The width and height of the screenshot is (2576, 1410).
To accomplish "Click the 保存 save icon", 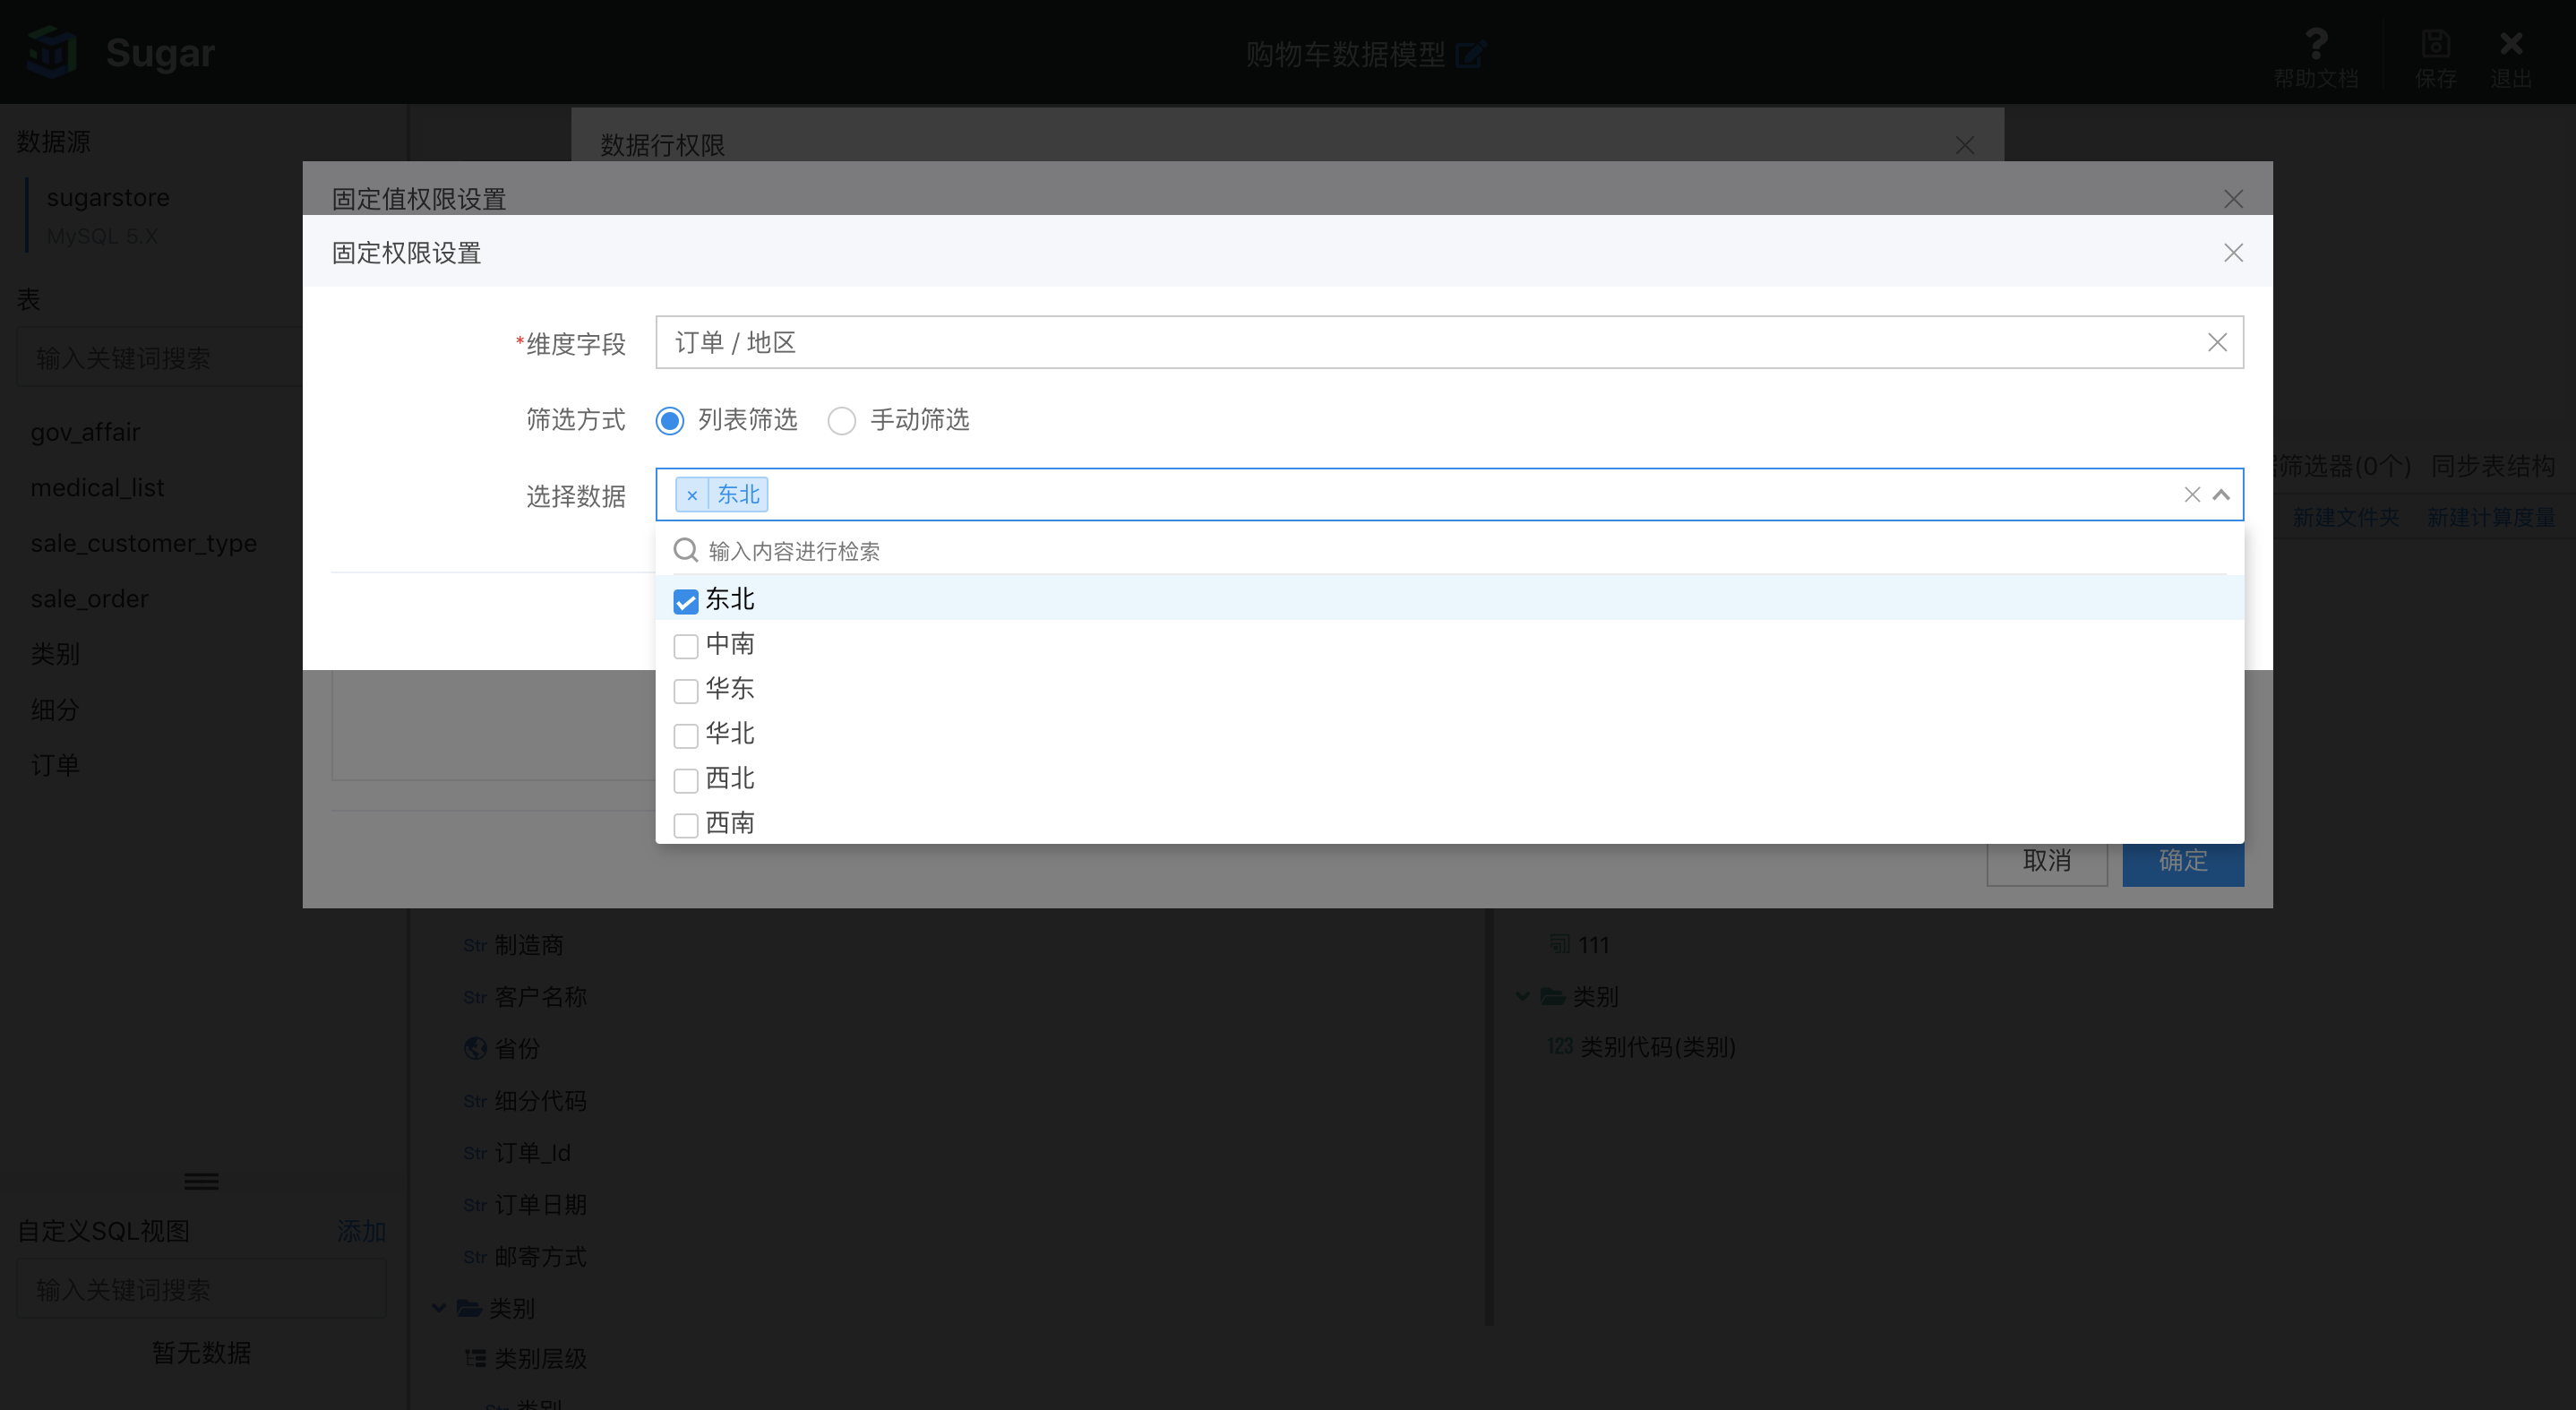I will click(2435, 43).
